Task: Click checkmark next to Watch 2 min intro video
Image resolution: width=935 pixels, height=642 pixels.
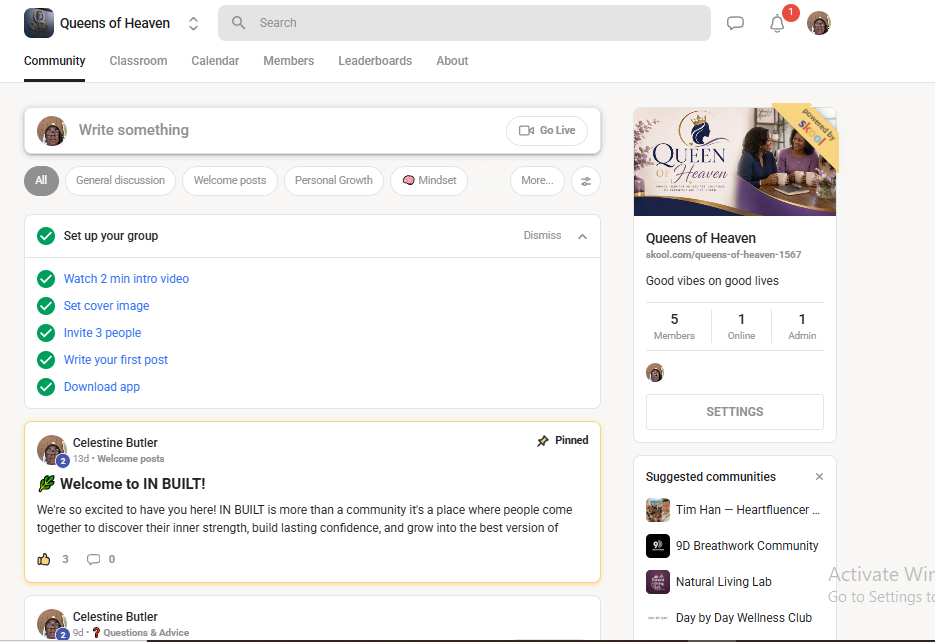Action: click(46, 279)
